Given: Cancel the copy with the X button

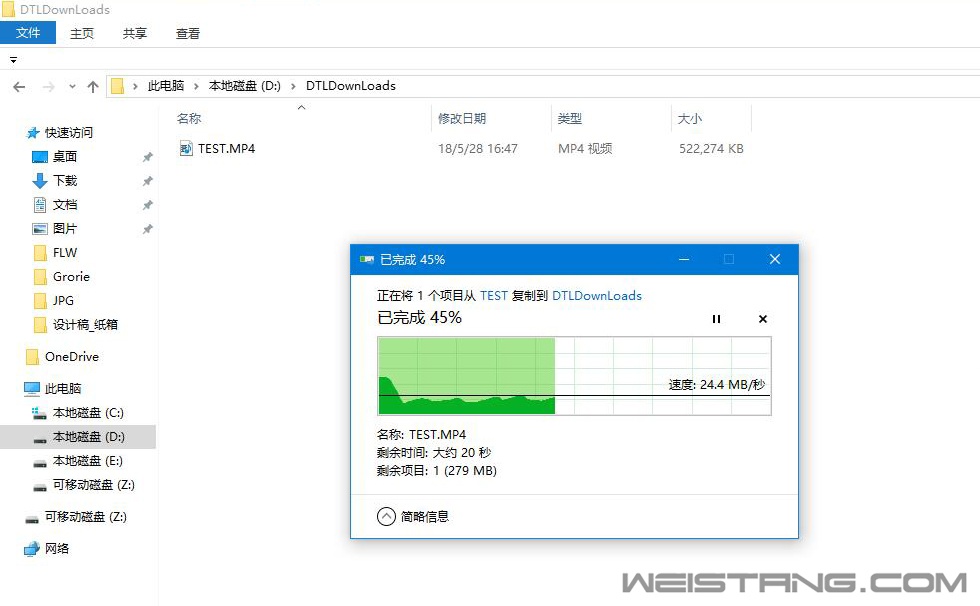Looking at the screenshot, I should (x=763, y=319).
